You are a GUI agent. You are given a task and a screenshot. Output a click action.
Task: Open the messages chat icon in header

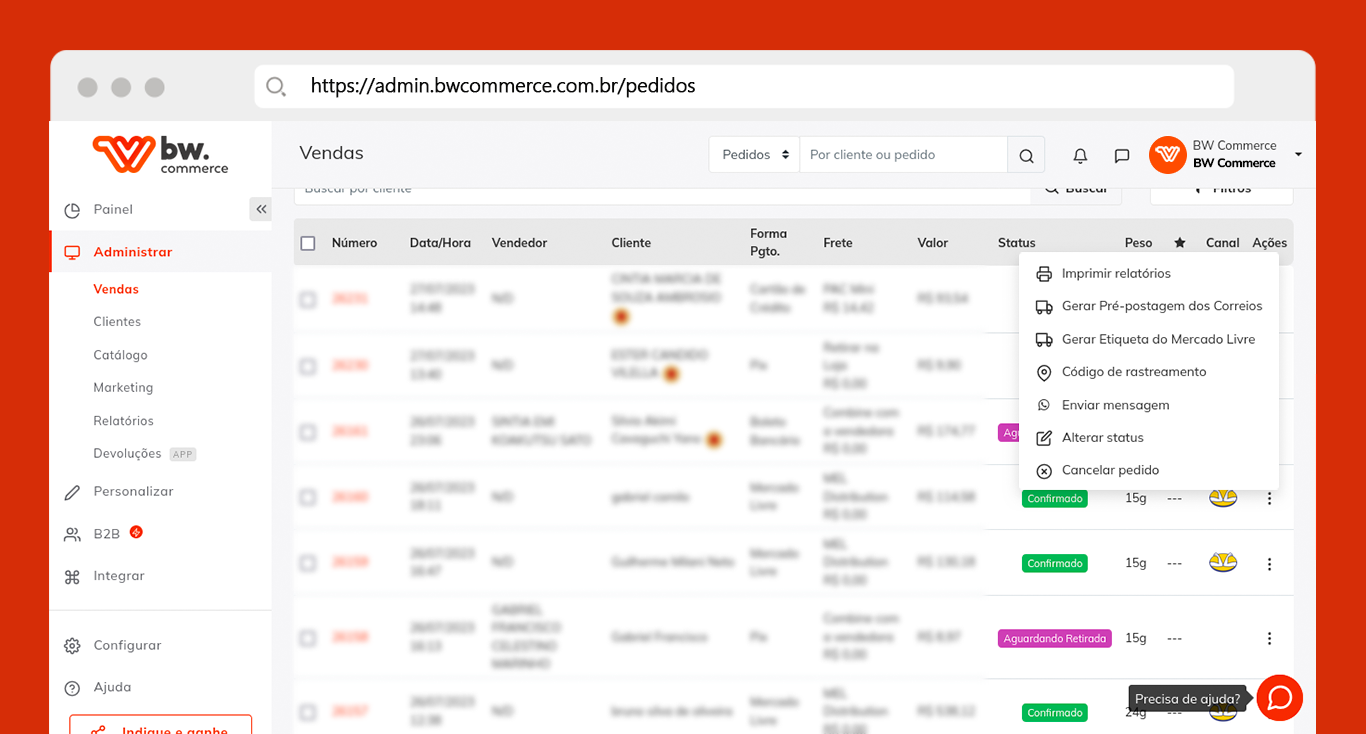coord(1122,156)
